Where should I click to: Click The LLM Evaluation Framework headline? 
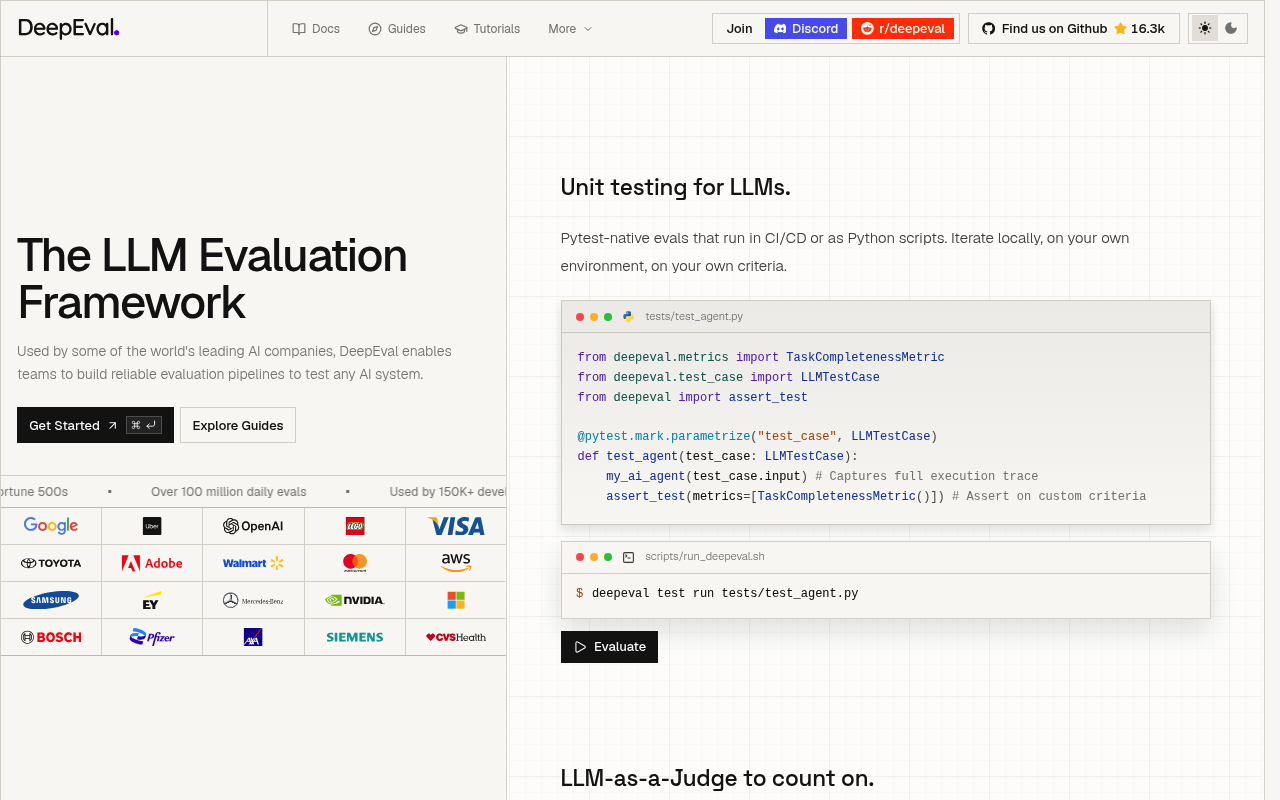[x=212, y=279]
